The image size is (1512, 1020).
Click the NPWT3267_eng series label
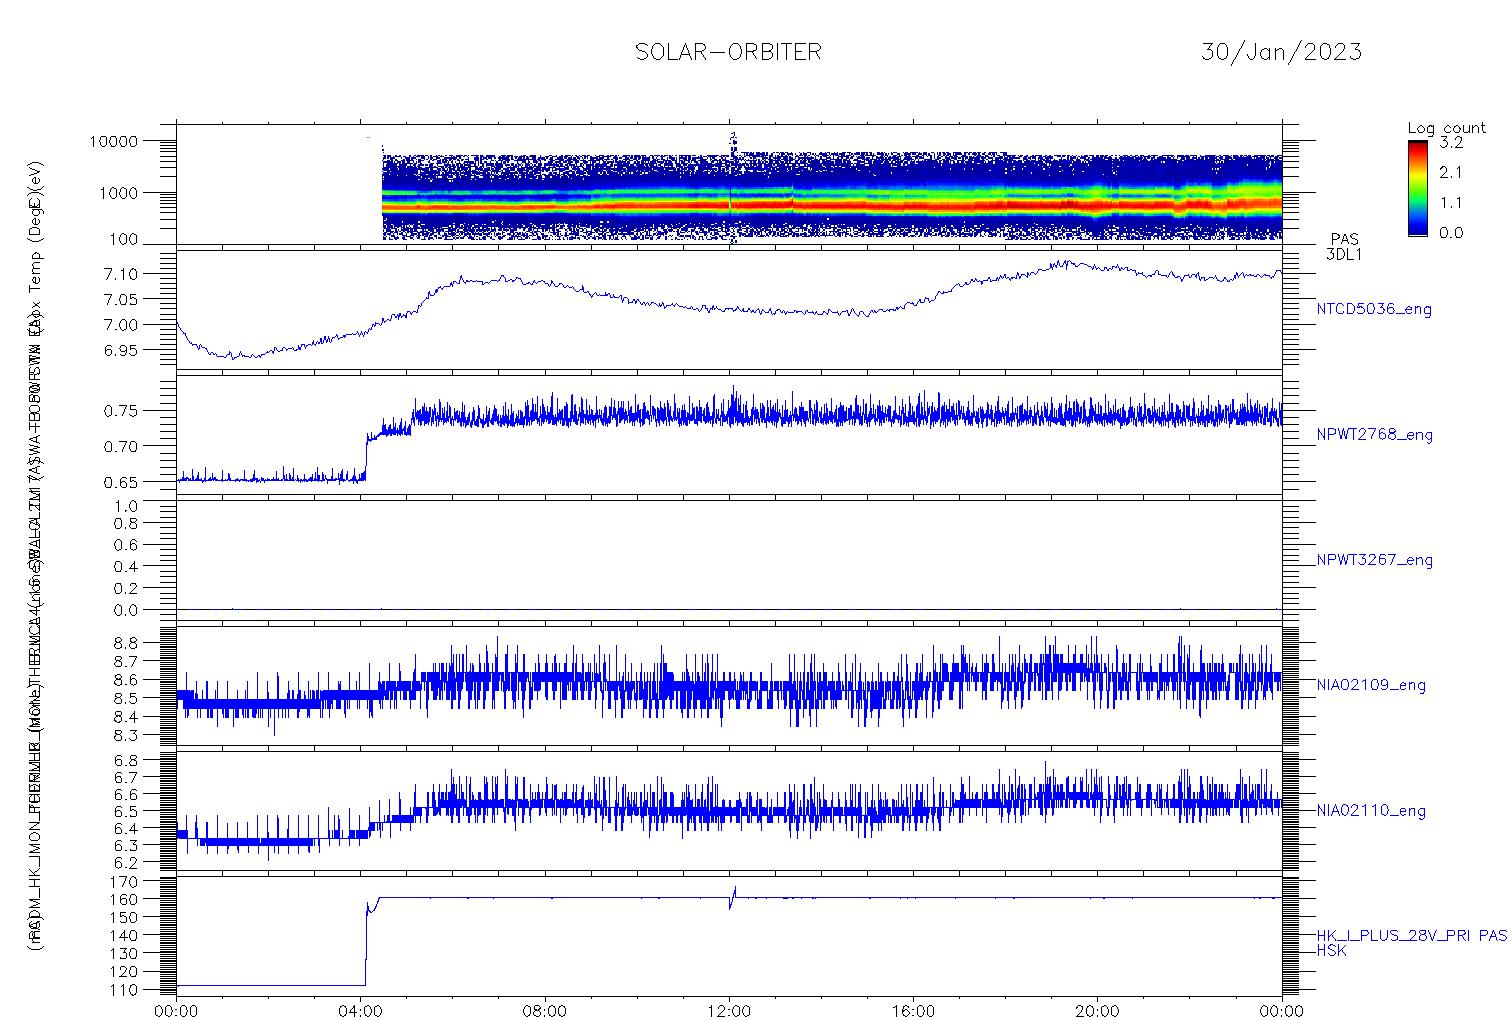(1374, 560)
